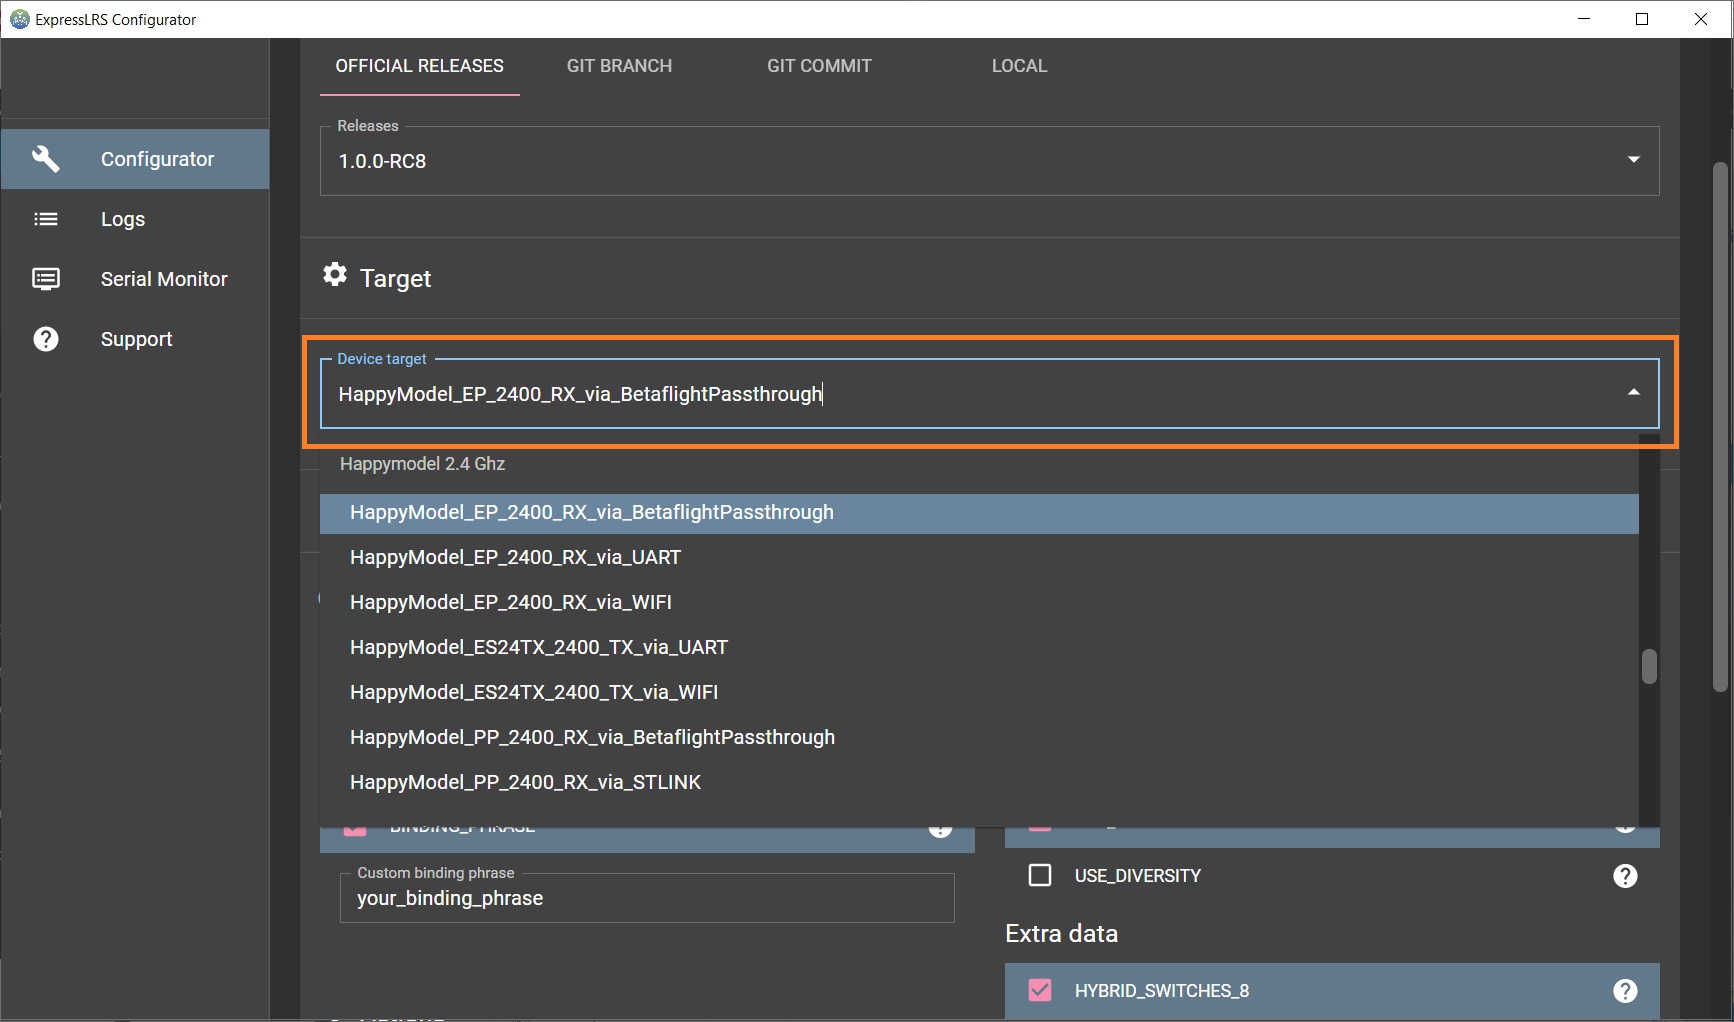Screen dimensions: 1734x1022
Task: Click the dropdown list scrollbar thumb
Action: (x=1649, y=667)
